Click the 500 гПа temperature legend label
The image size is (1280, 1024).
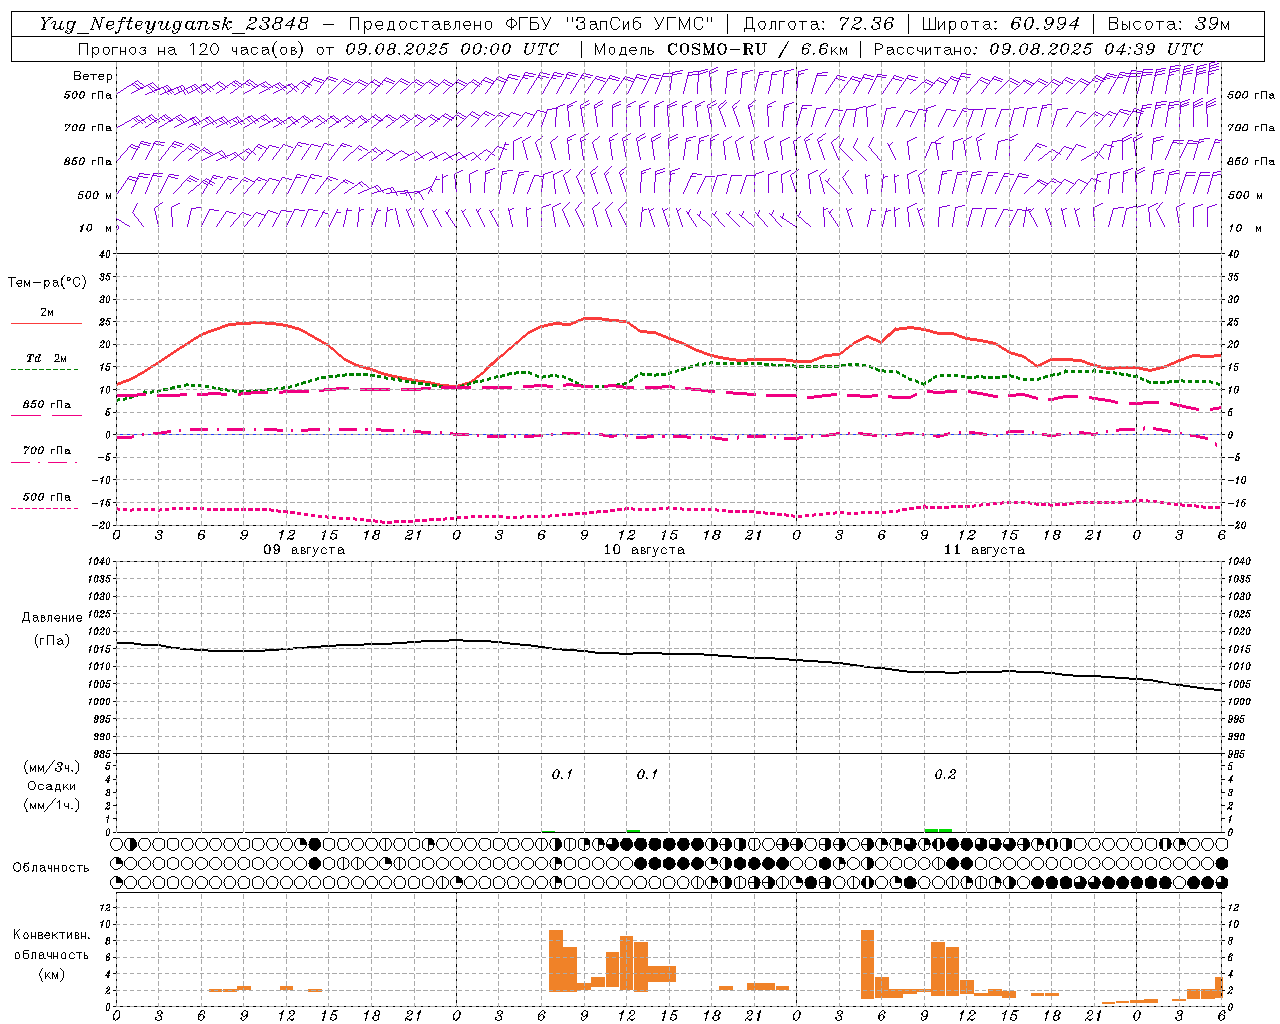pyautogui.click(x=47, y=497)
